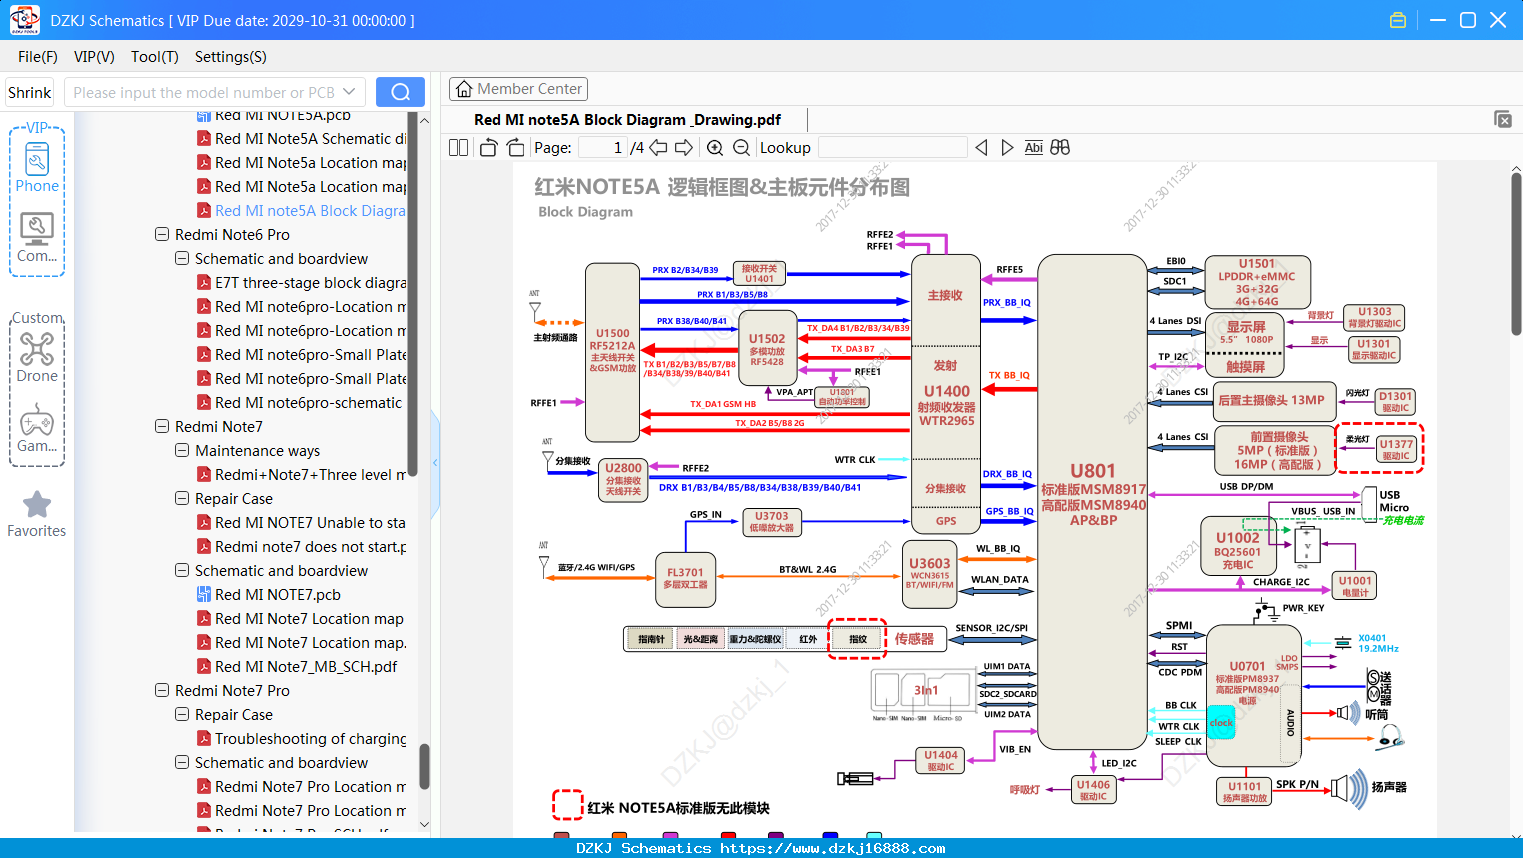This screenshot has height=858, width=1523.
Task: Click the Shrink button
Action: [x=29, y=92]
